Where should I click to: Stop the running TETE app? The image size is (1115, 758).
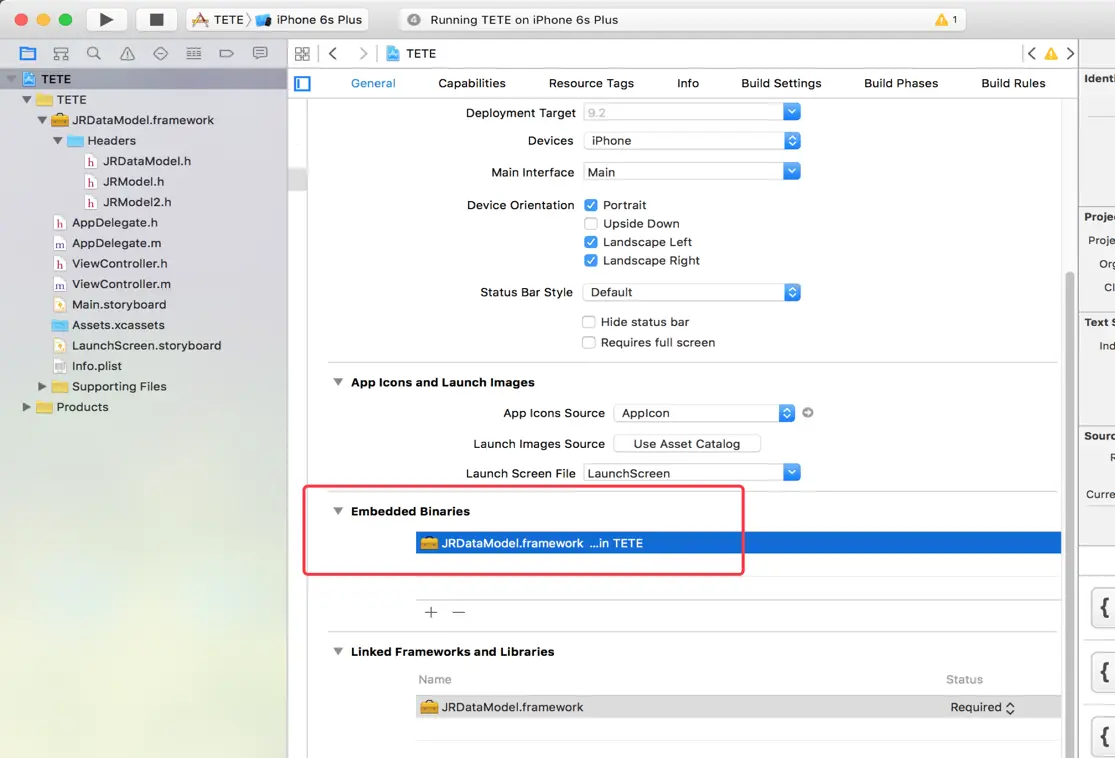pyautogui.click(x=156, y=19)
